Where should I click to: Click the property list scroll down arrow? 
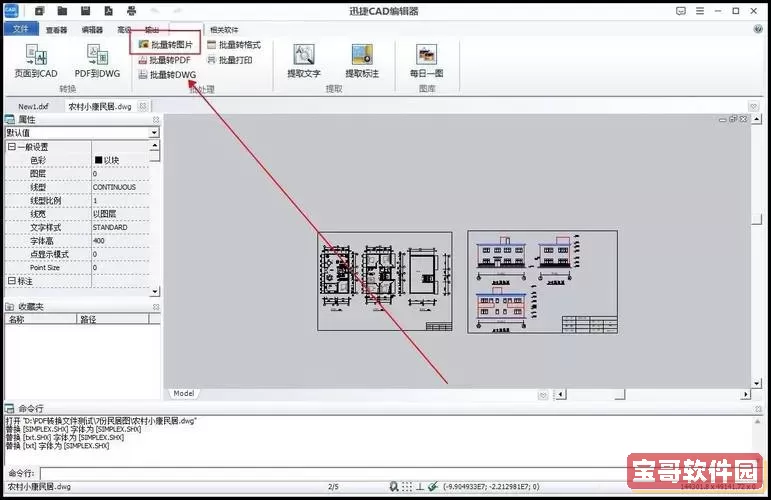click(155, 291)
